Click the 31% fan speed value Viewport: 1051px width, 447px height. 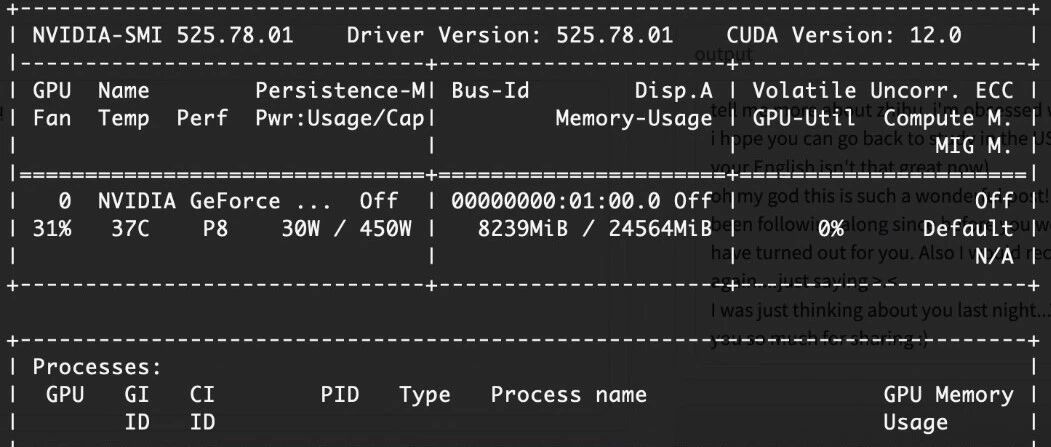(x=52, y=229)
